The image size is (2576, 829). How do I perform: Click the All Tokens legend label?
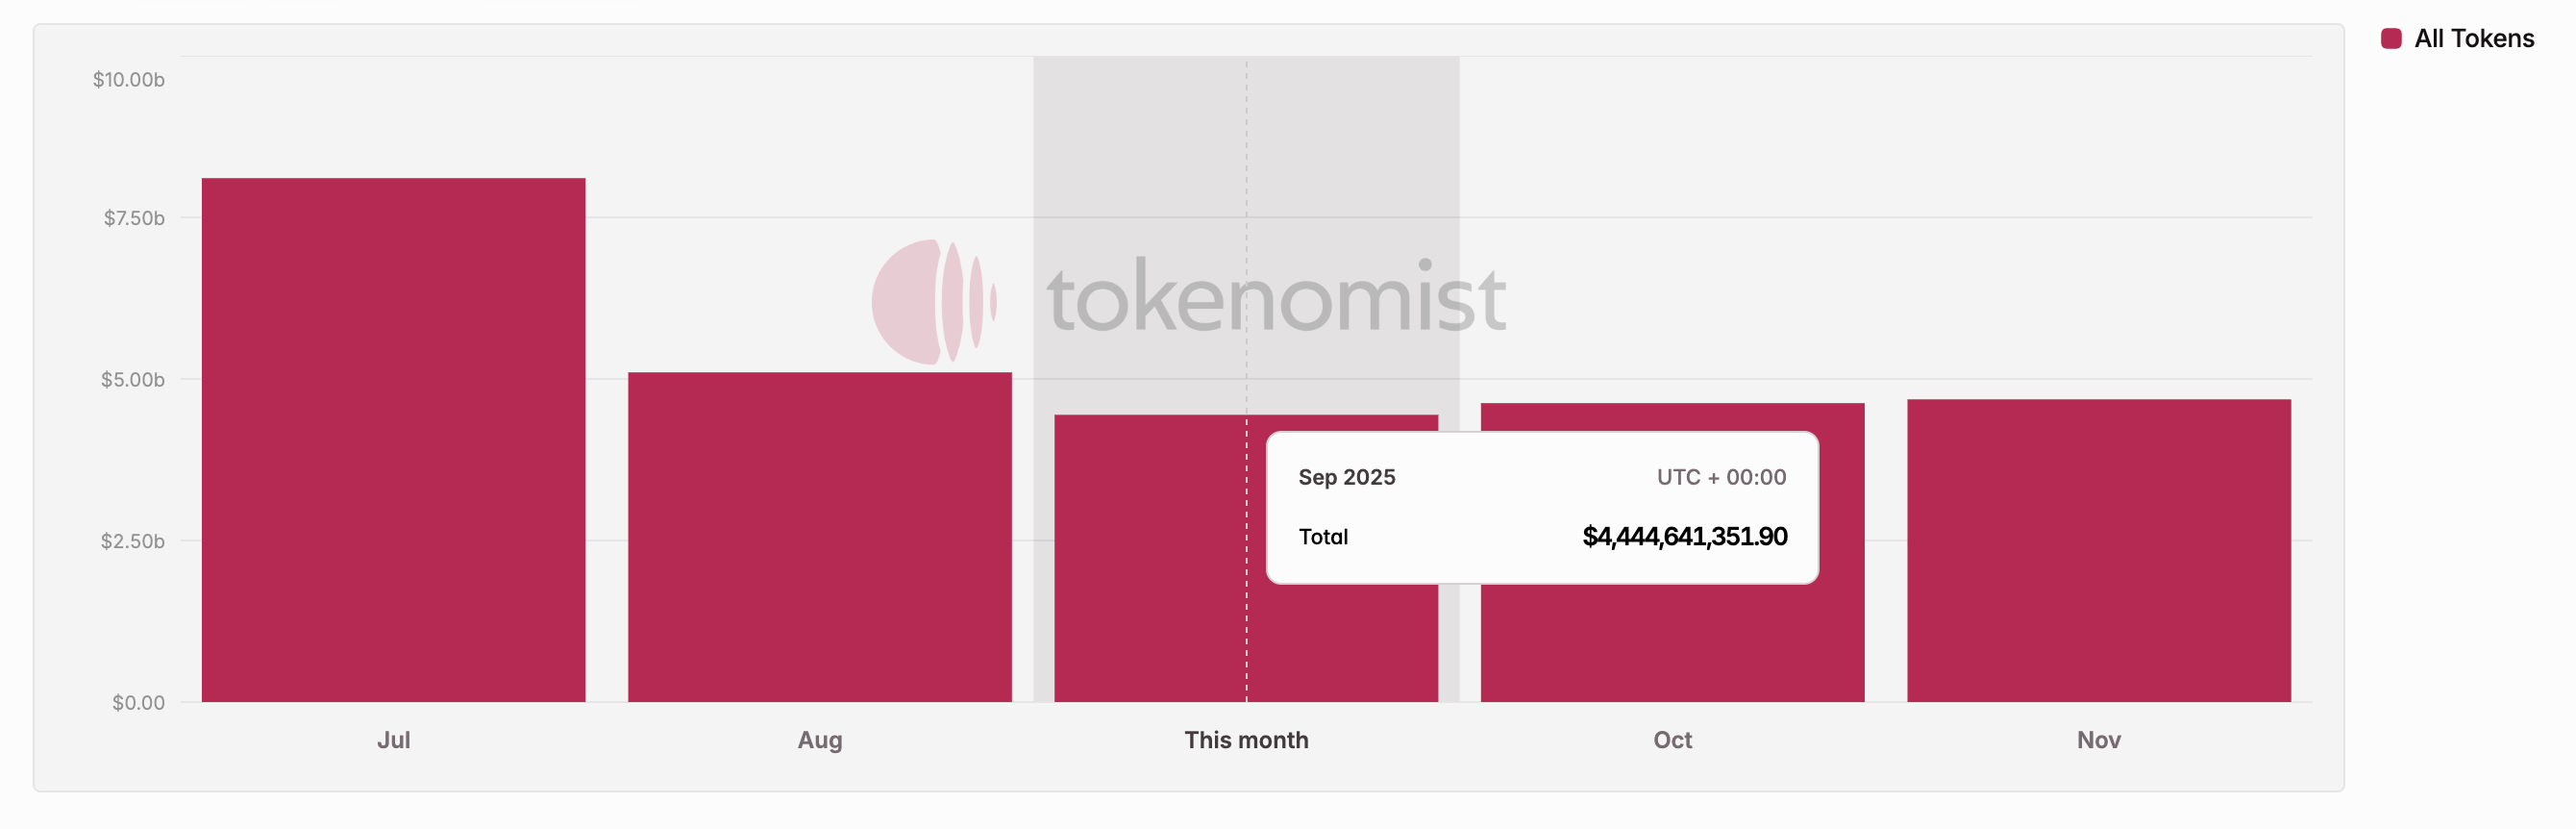(x=2473, y=39)
